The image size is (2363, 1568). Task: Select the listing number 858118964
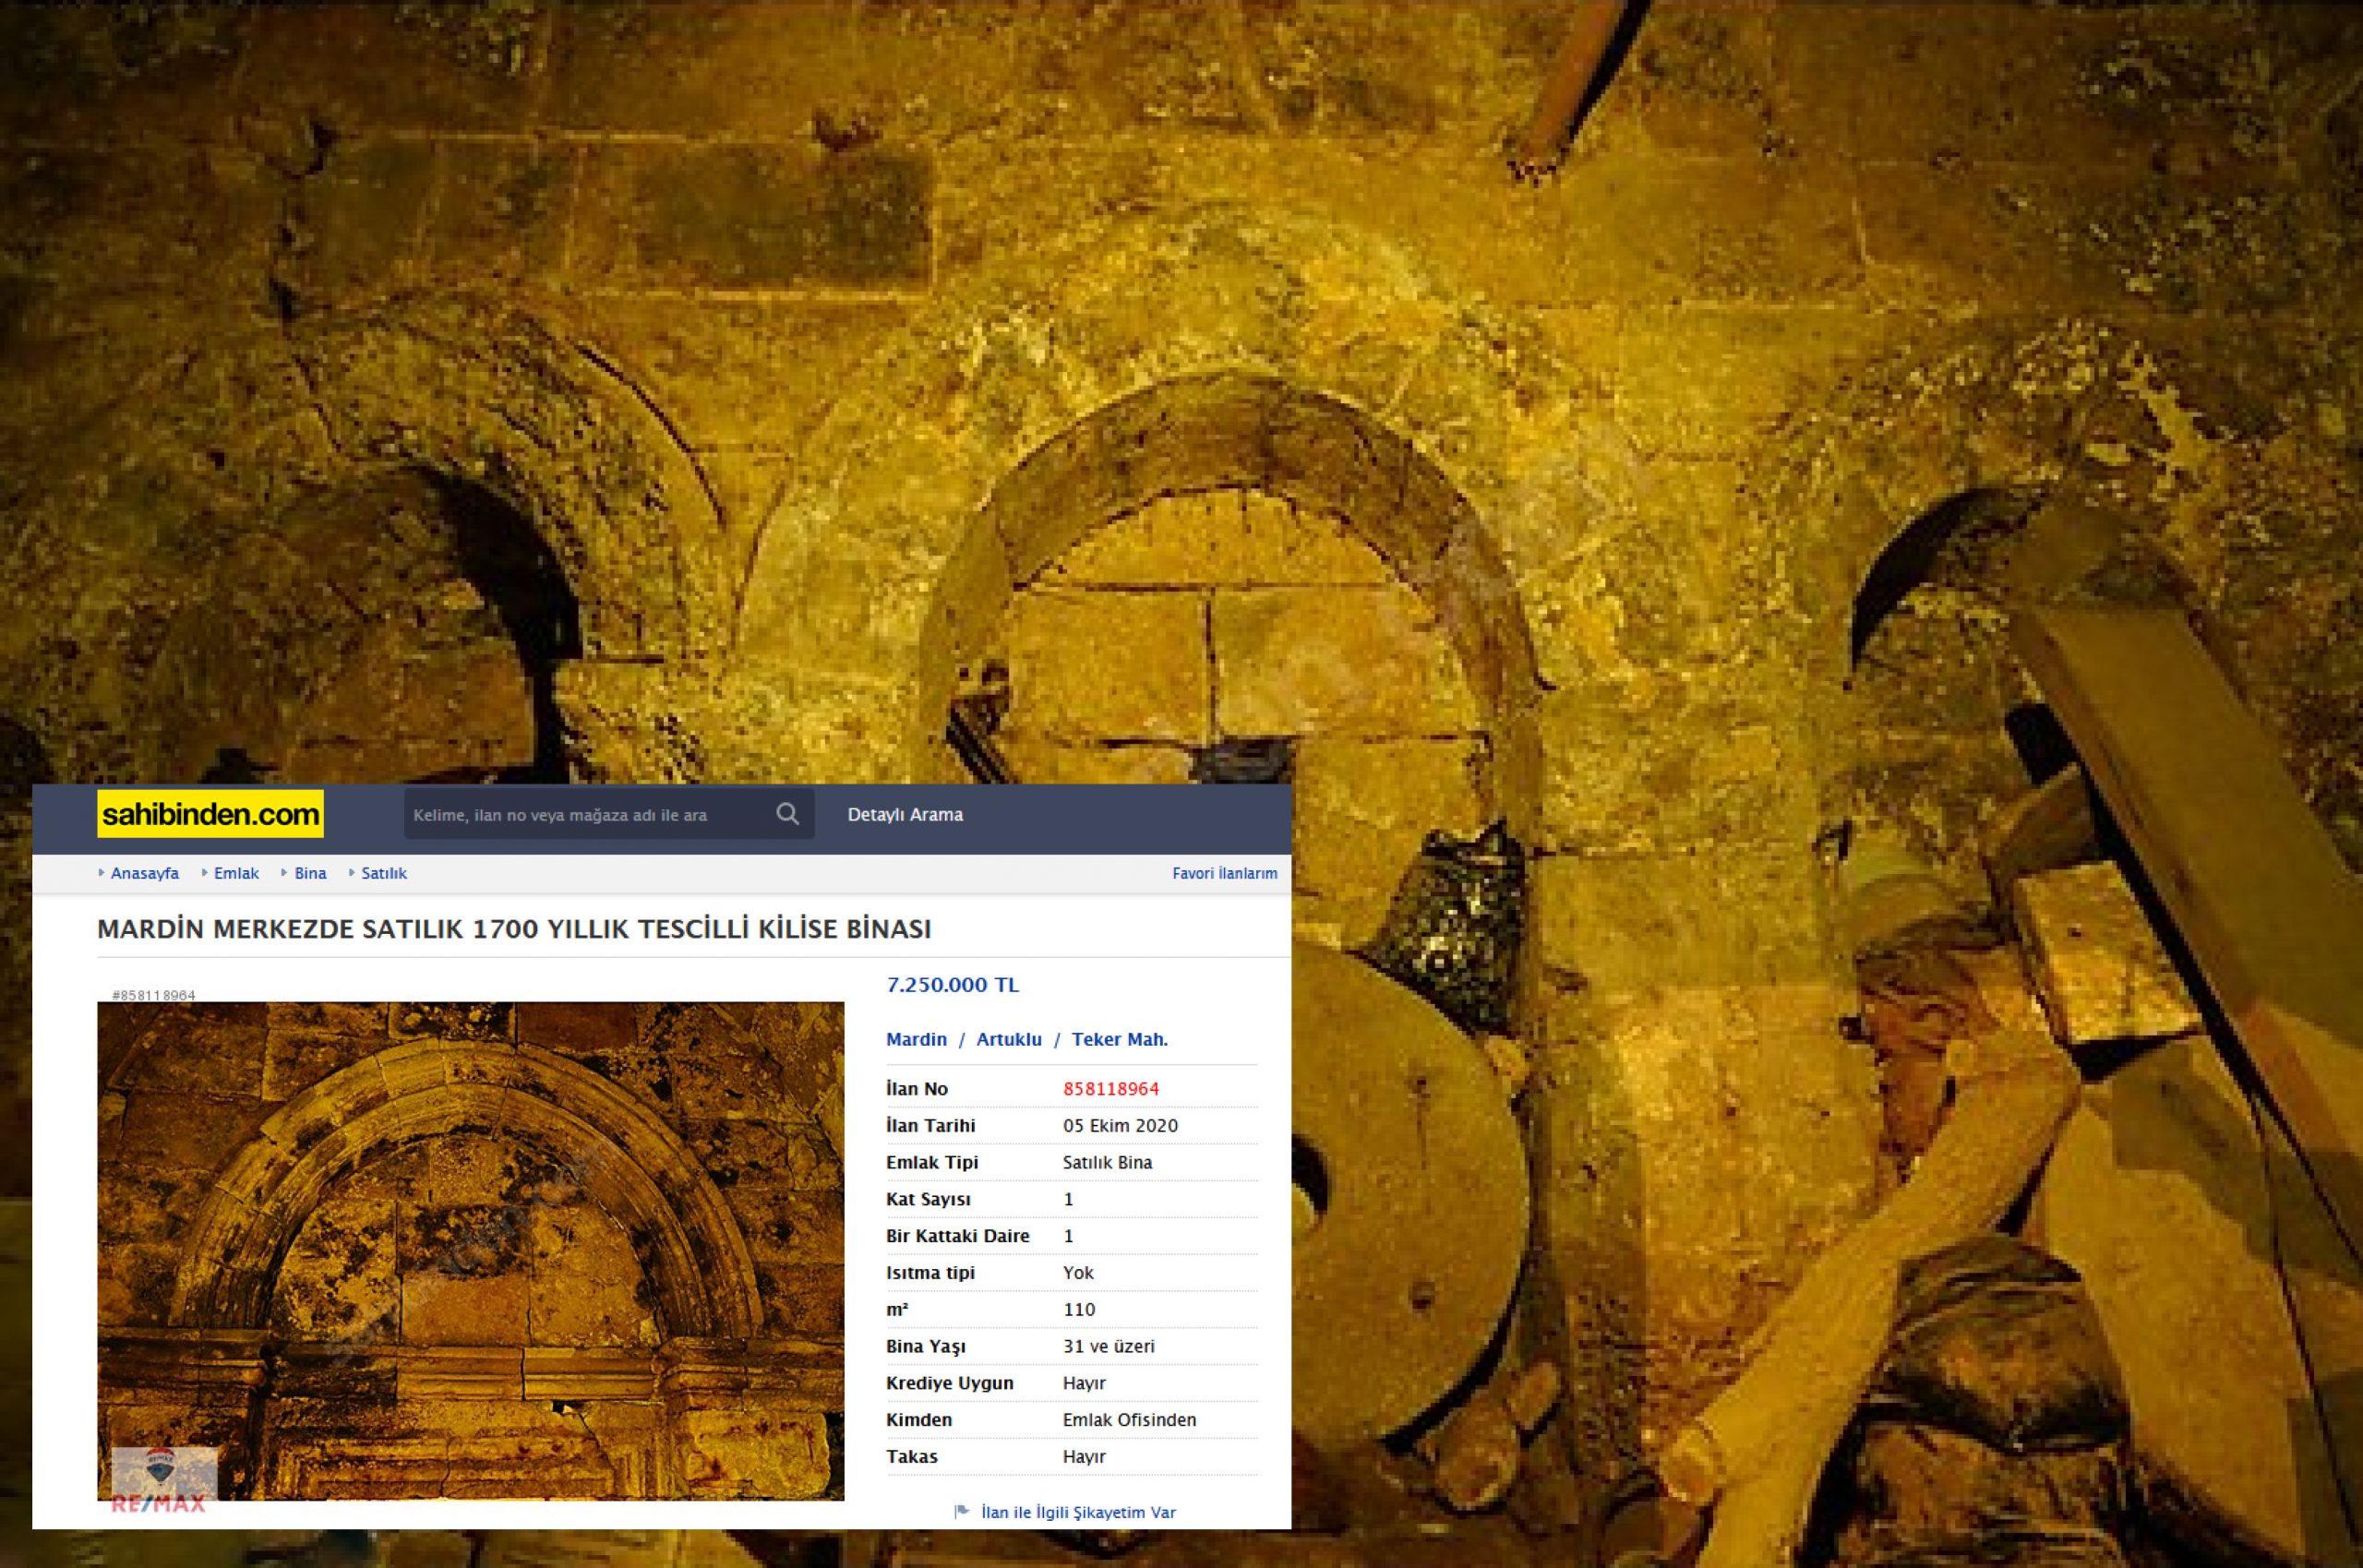1111,1089
